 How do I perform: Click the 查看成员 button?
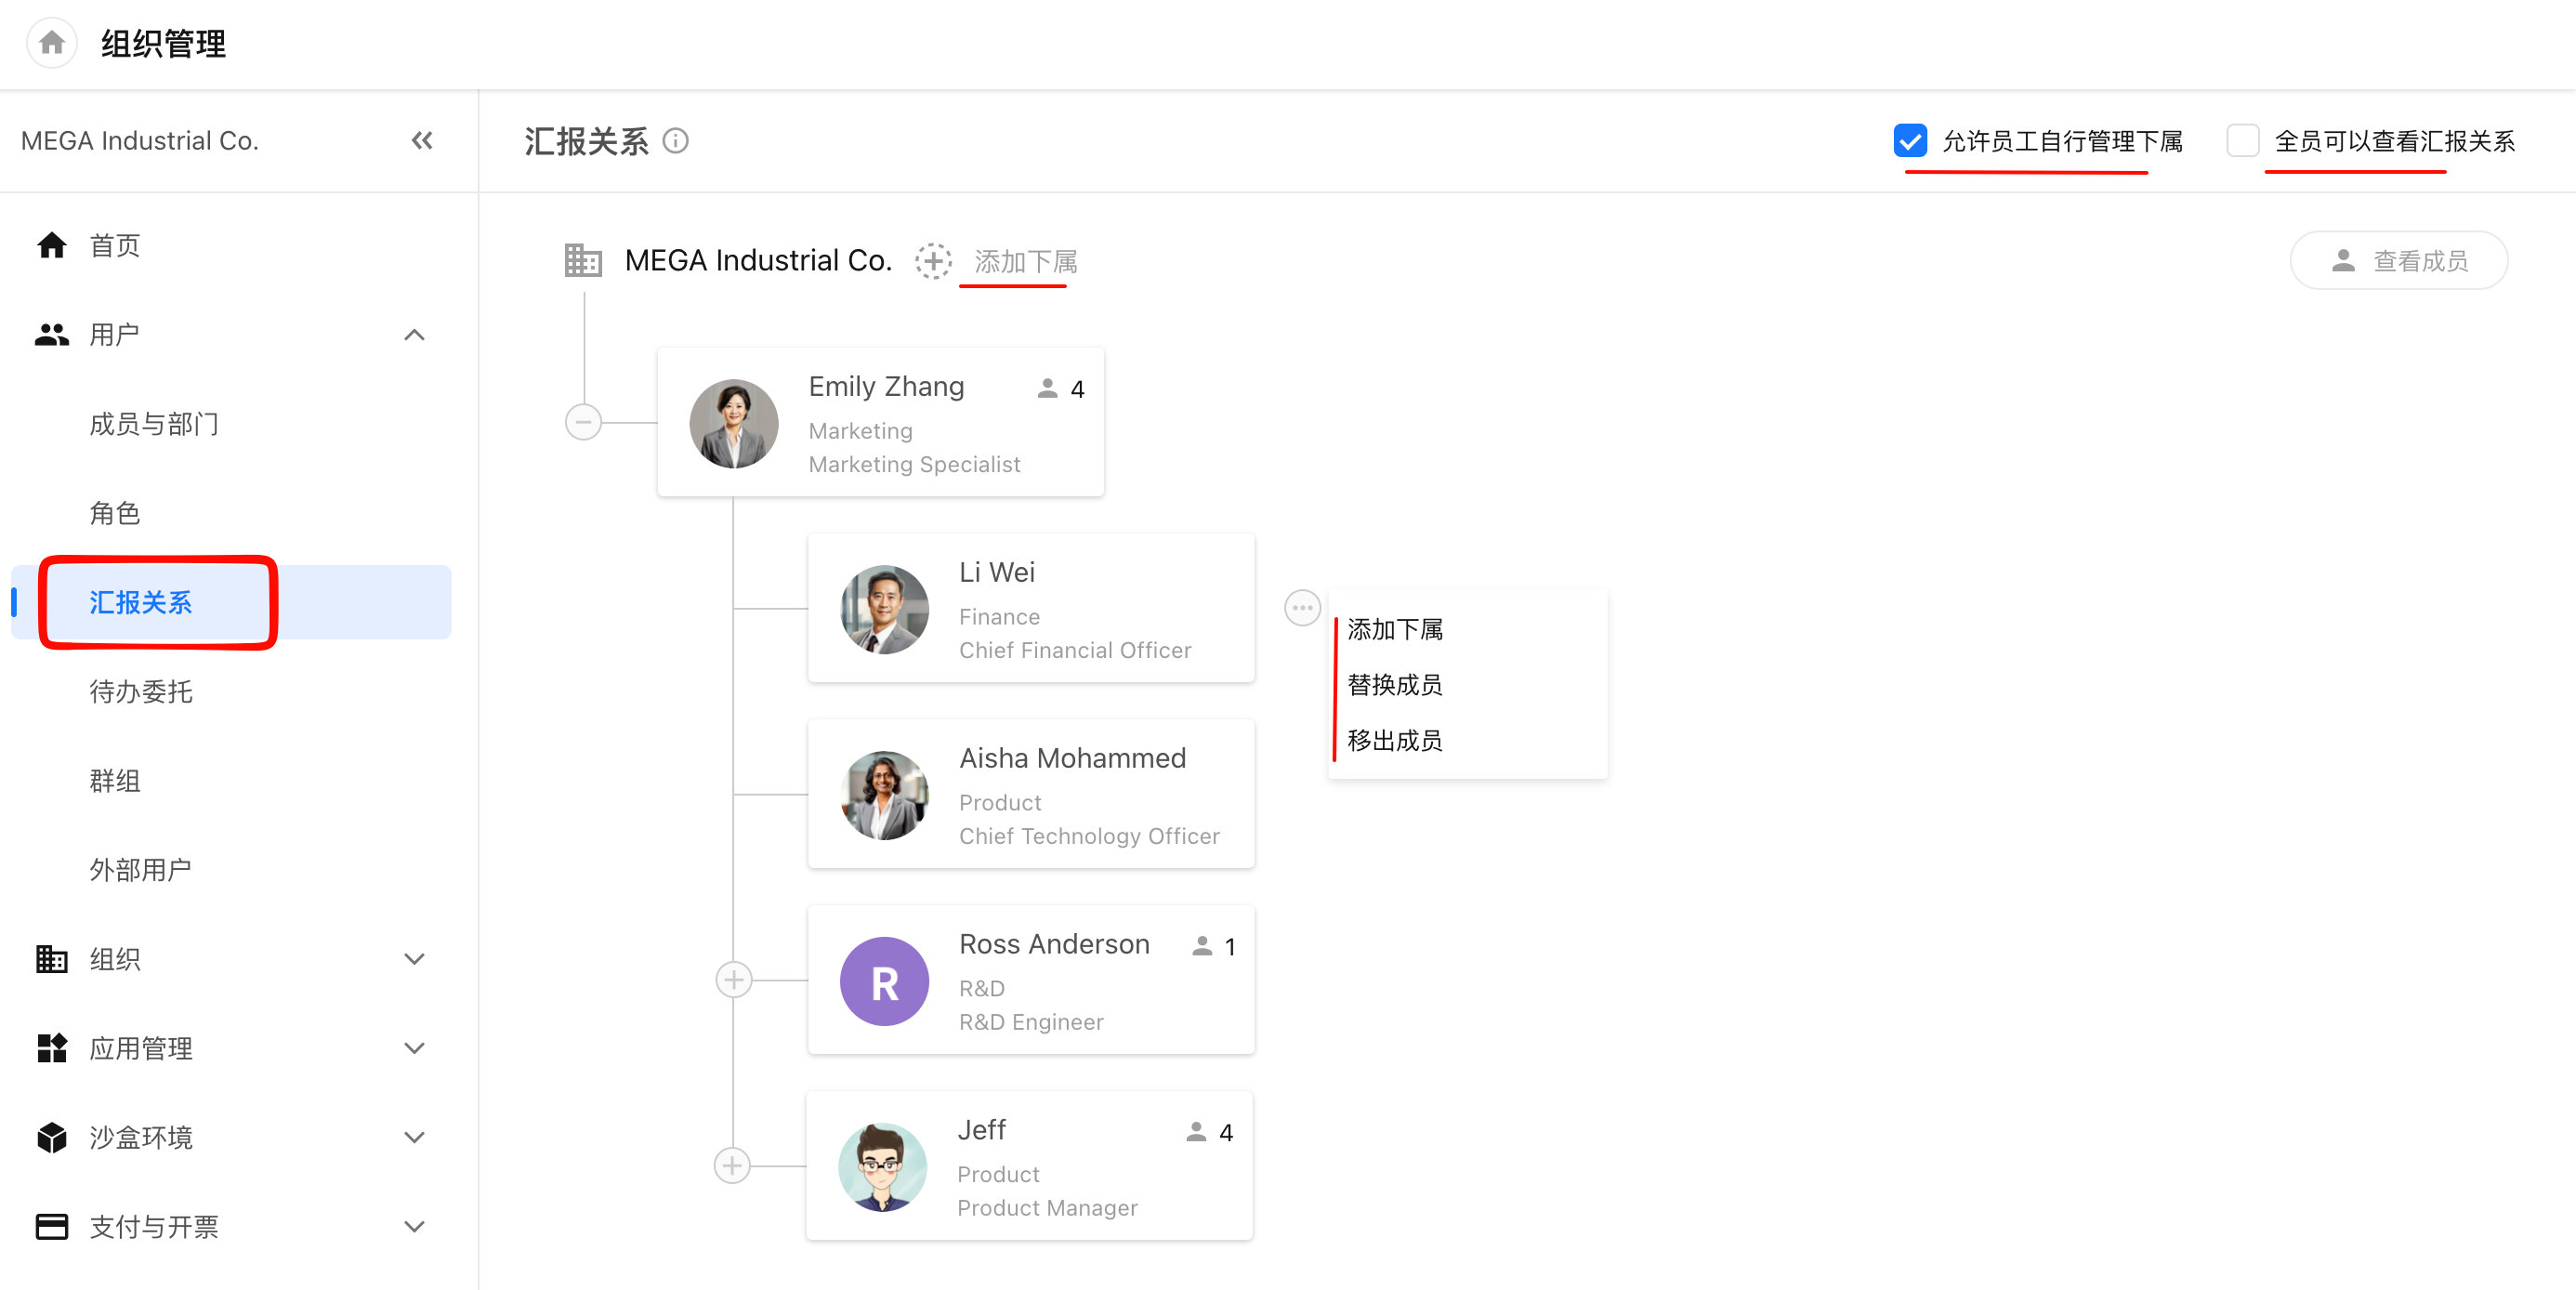tap(2398, 261)
